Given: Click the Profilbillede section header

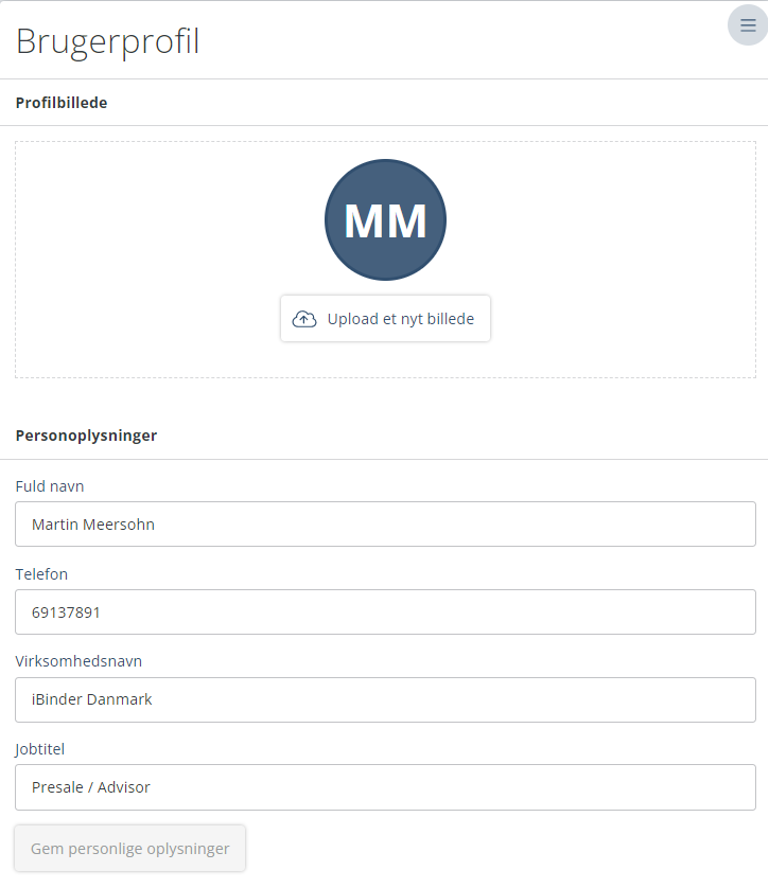Looking at the screenshot, I should click(x=62, y=103).
